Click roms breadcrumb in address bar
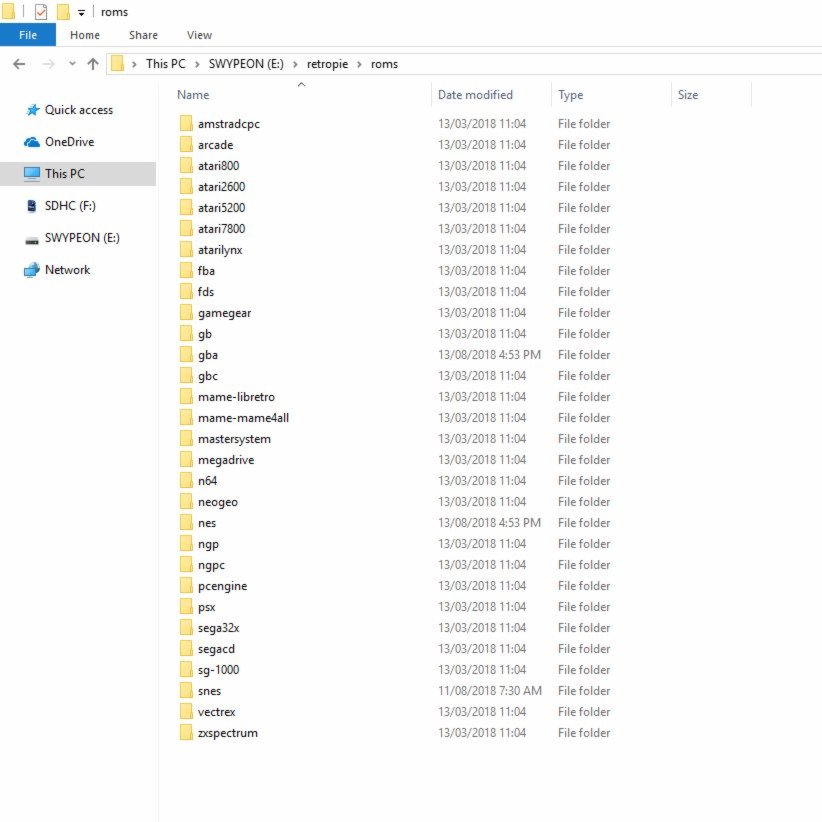The image size is (822, 822). tap(384, 64)
